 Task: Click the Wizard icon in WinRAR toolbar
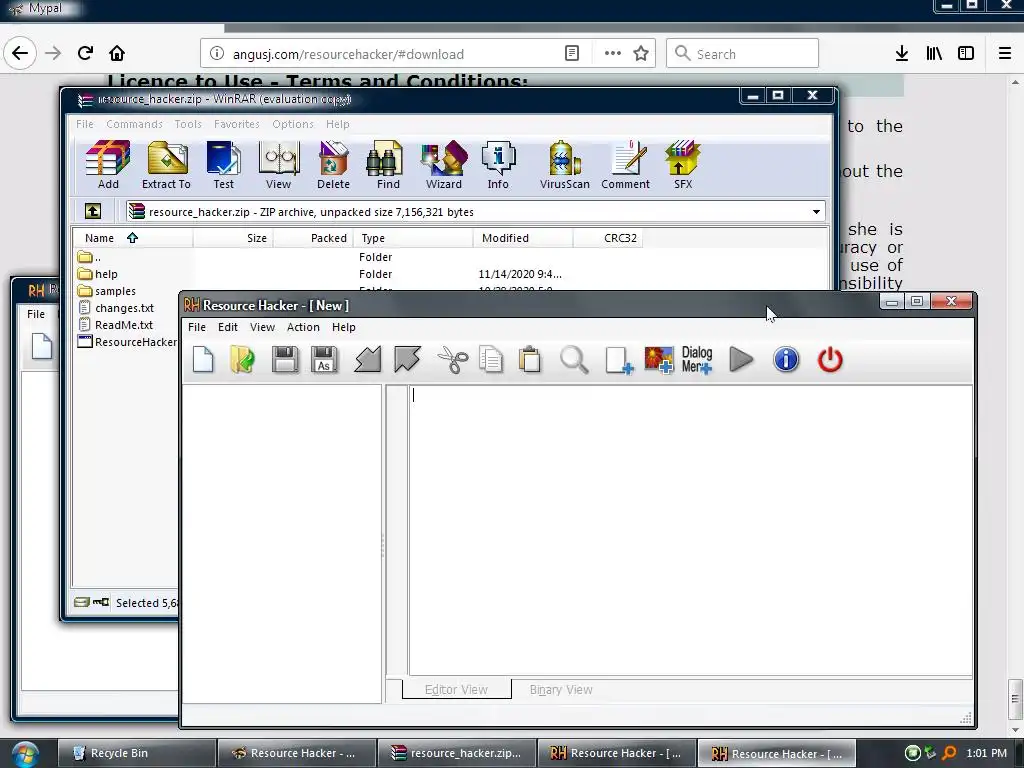pos(444,165)
